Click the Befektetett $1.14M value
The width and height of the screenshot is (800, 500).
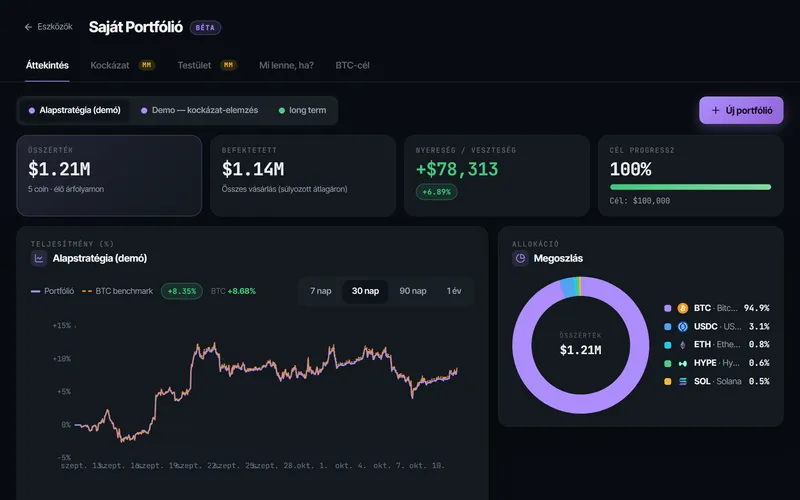pos(253,169)
